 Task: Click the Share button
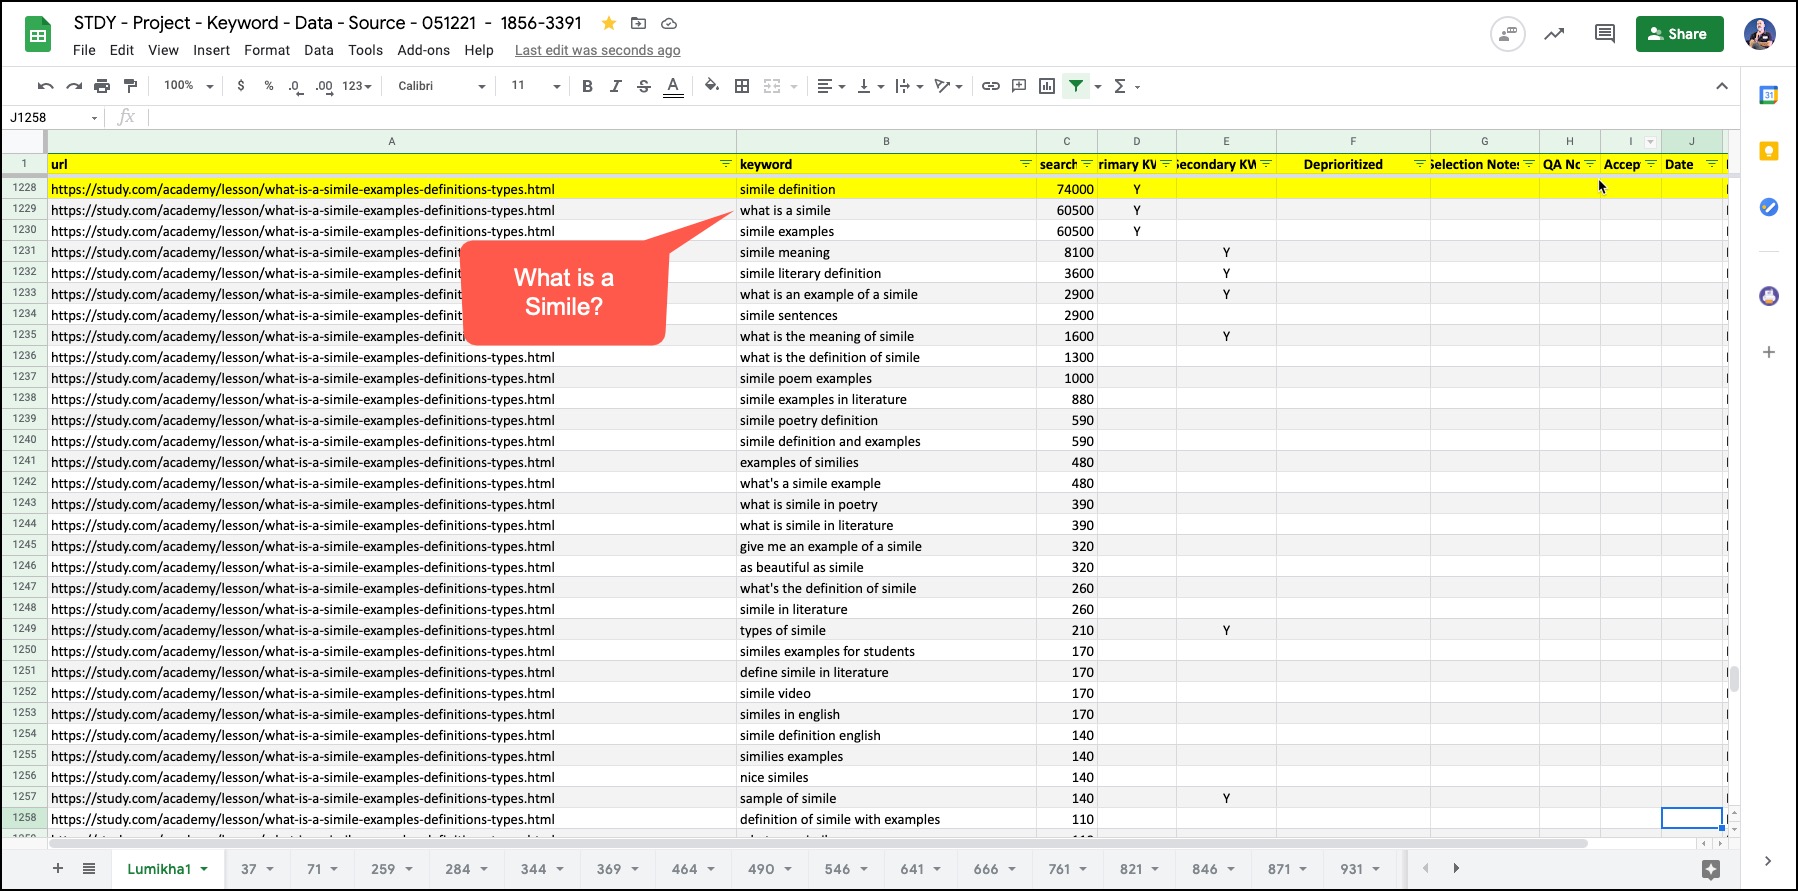coord(1680,34)
